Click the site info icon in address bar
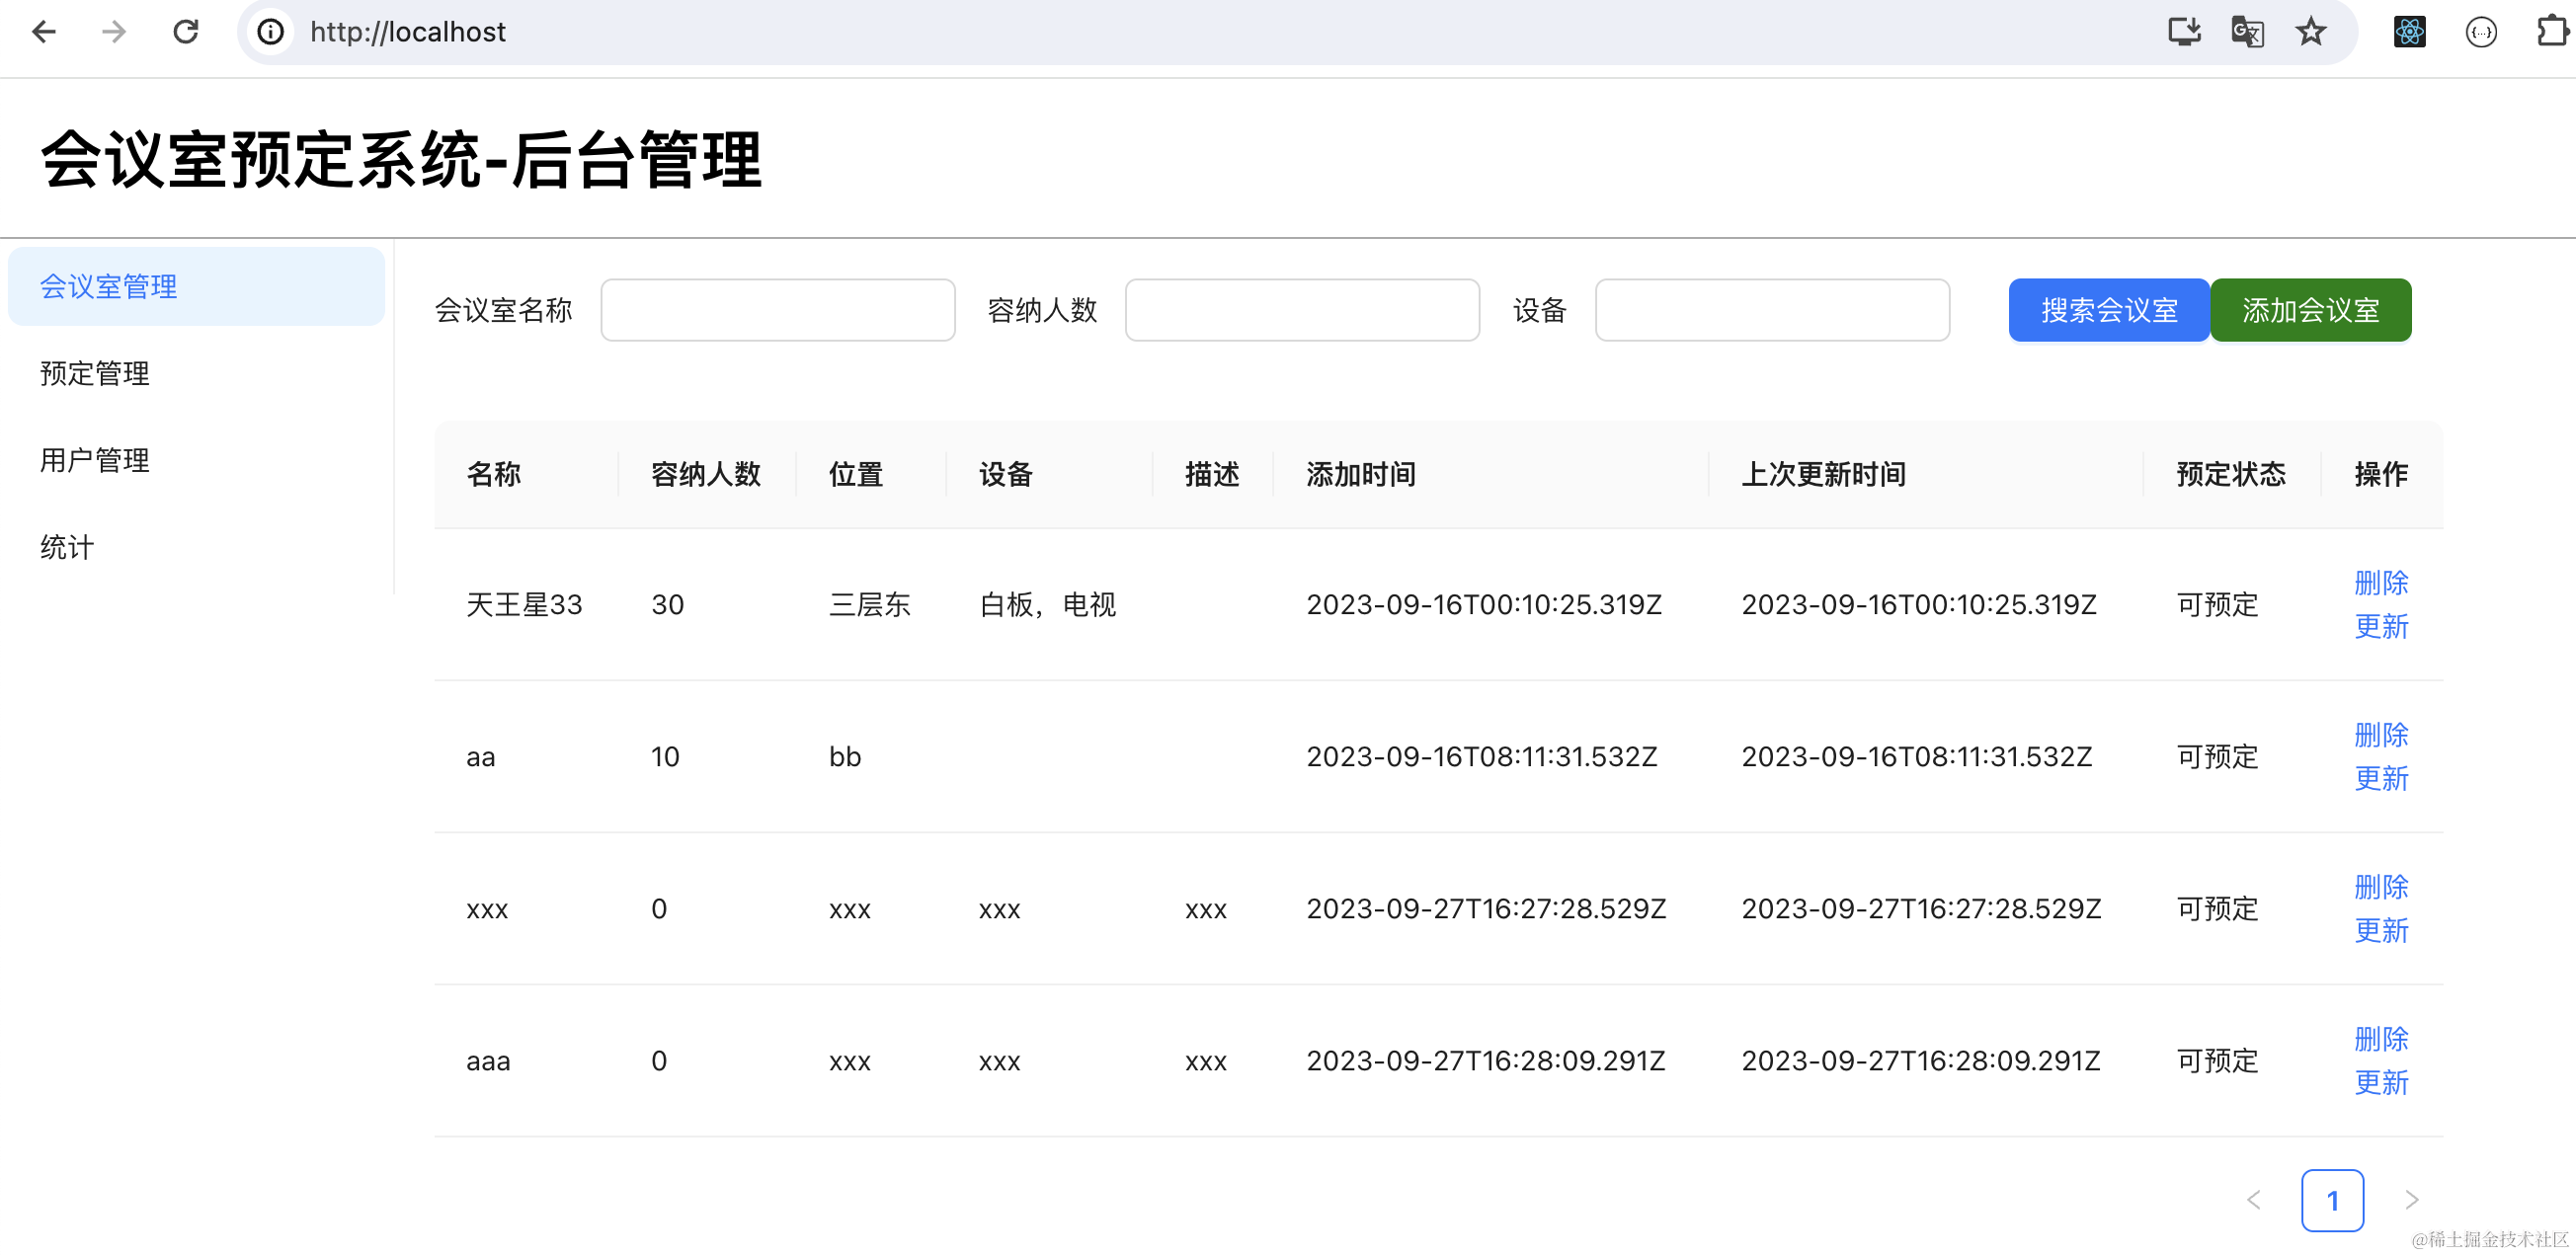This screenshot has width=2576, height=1256. pyautogui.click(x=270, y=32)
